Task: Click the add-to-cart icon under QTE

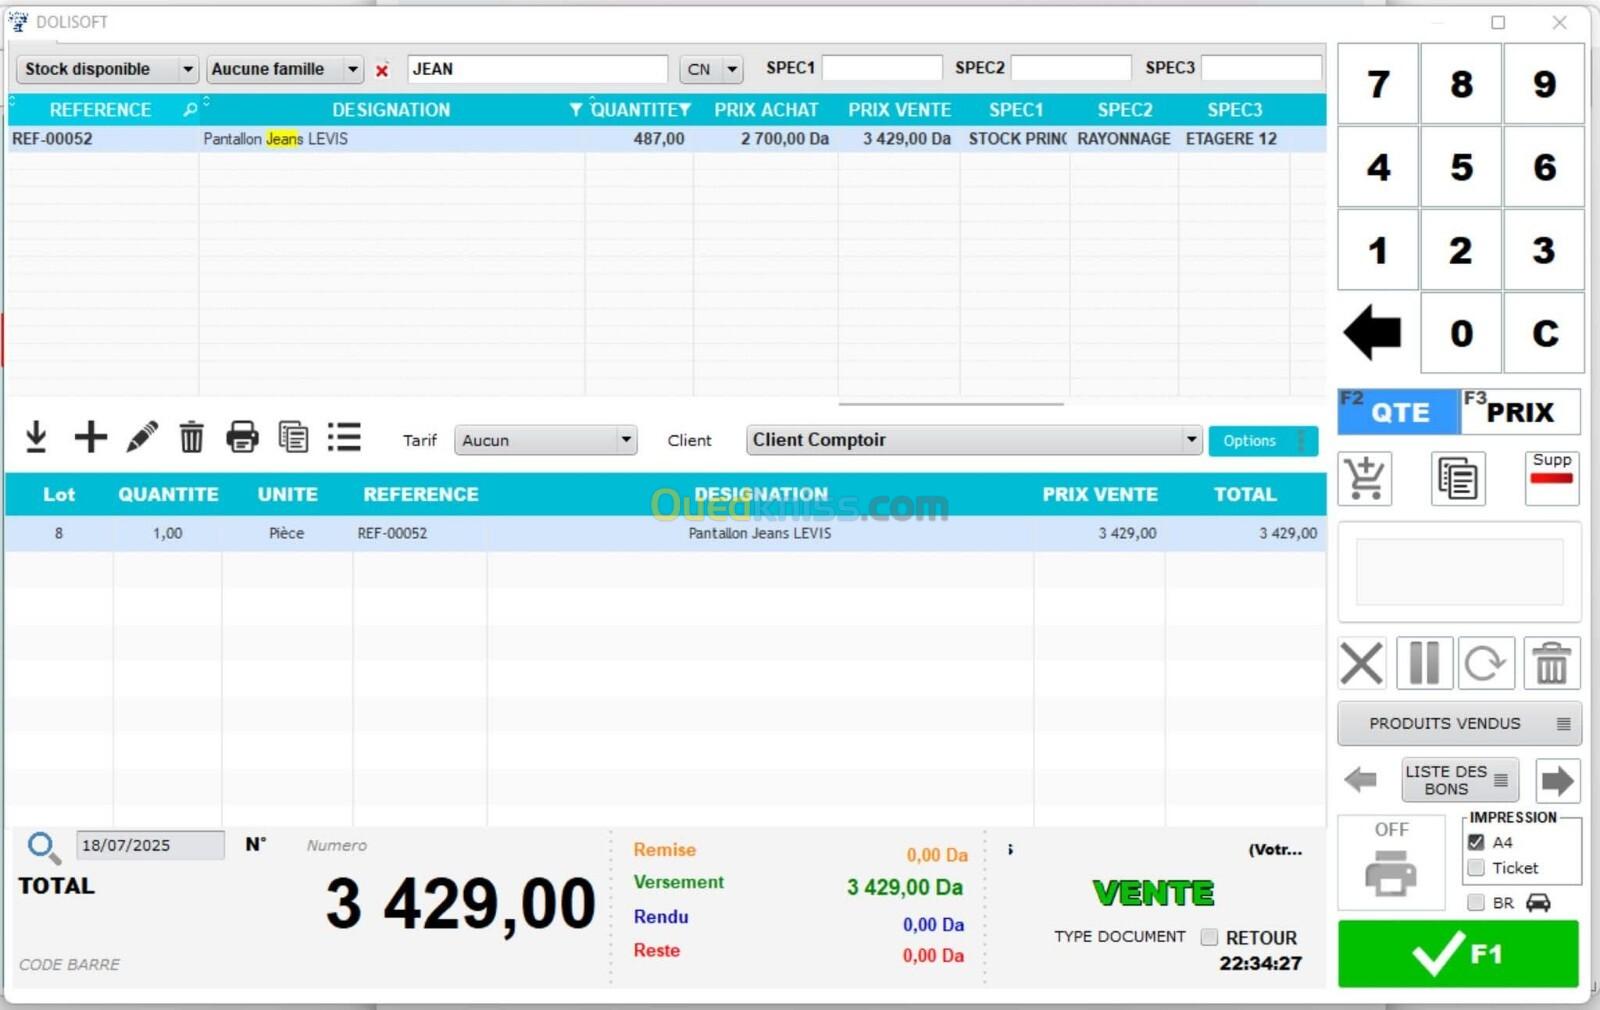Action: point(1365,478)
